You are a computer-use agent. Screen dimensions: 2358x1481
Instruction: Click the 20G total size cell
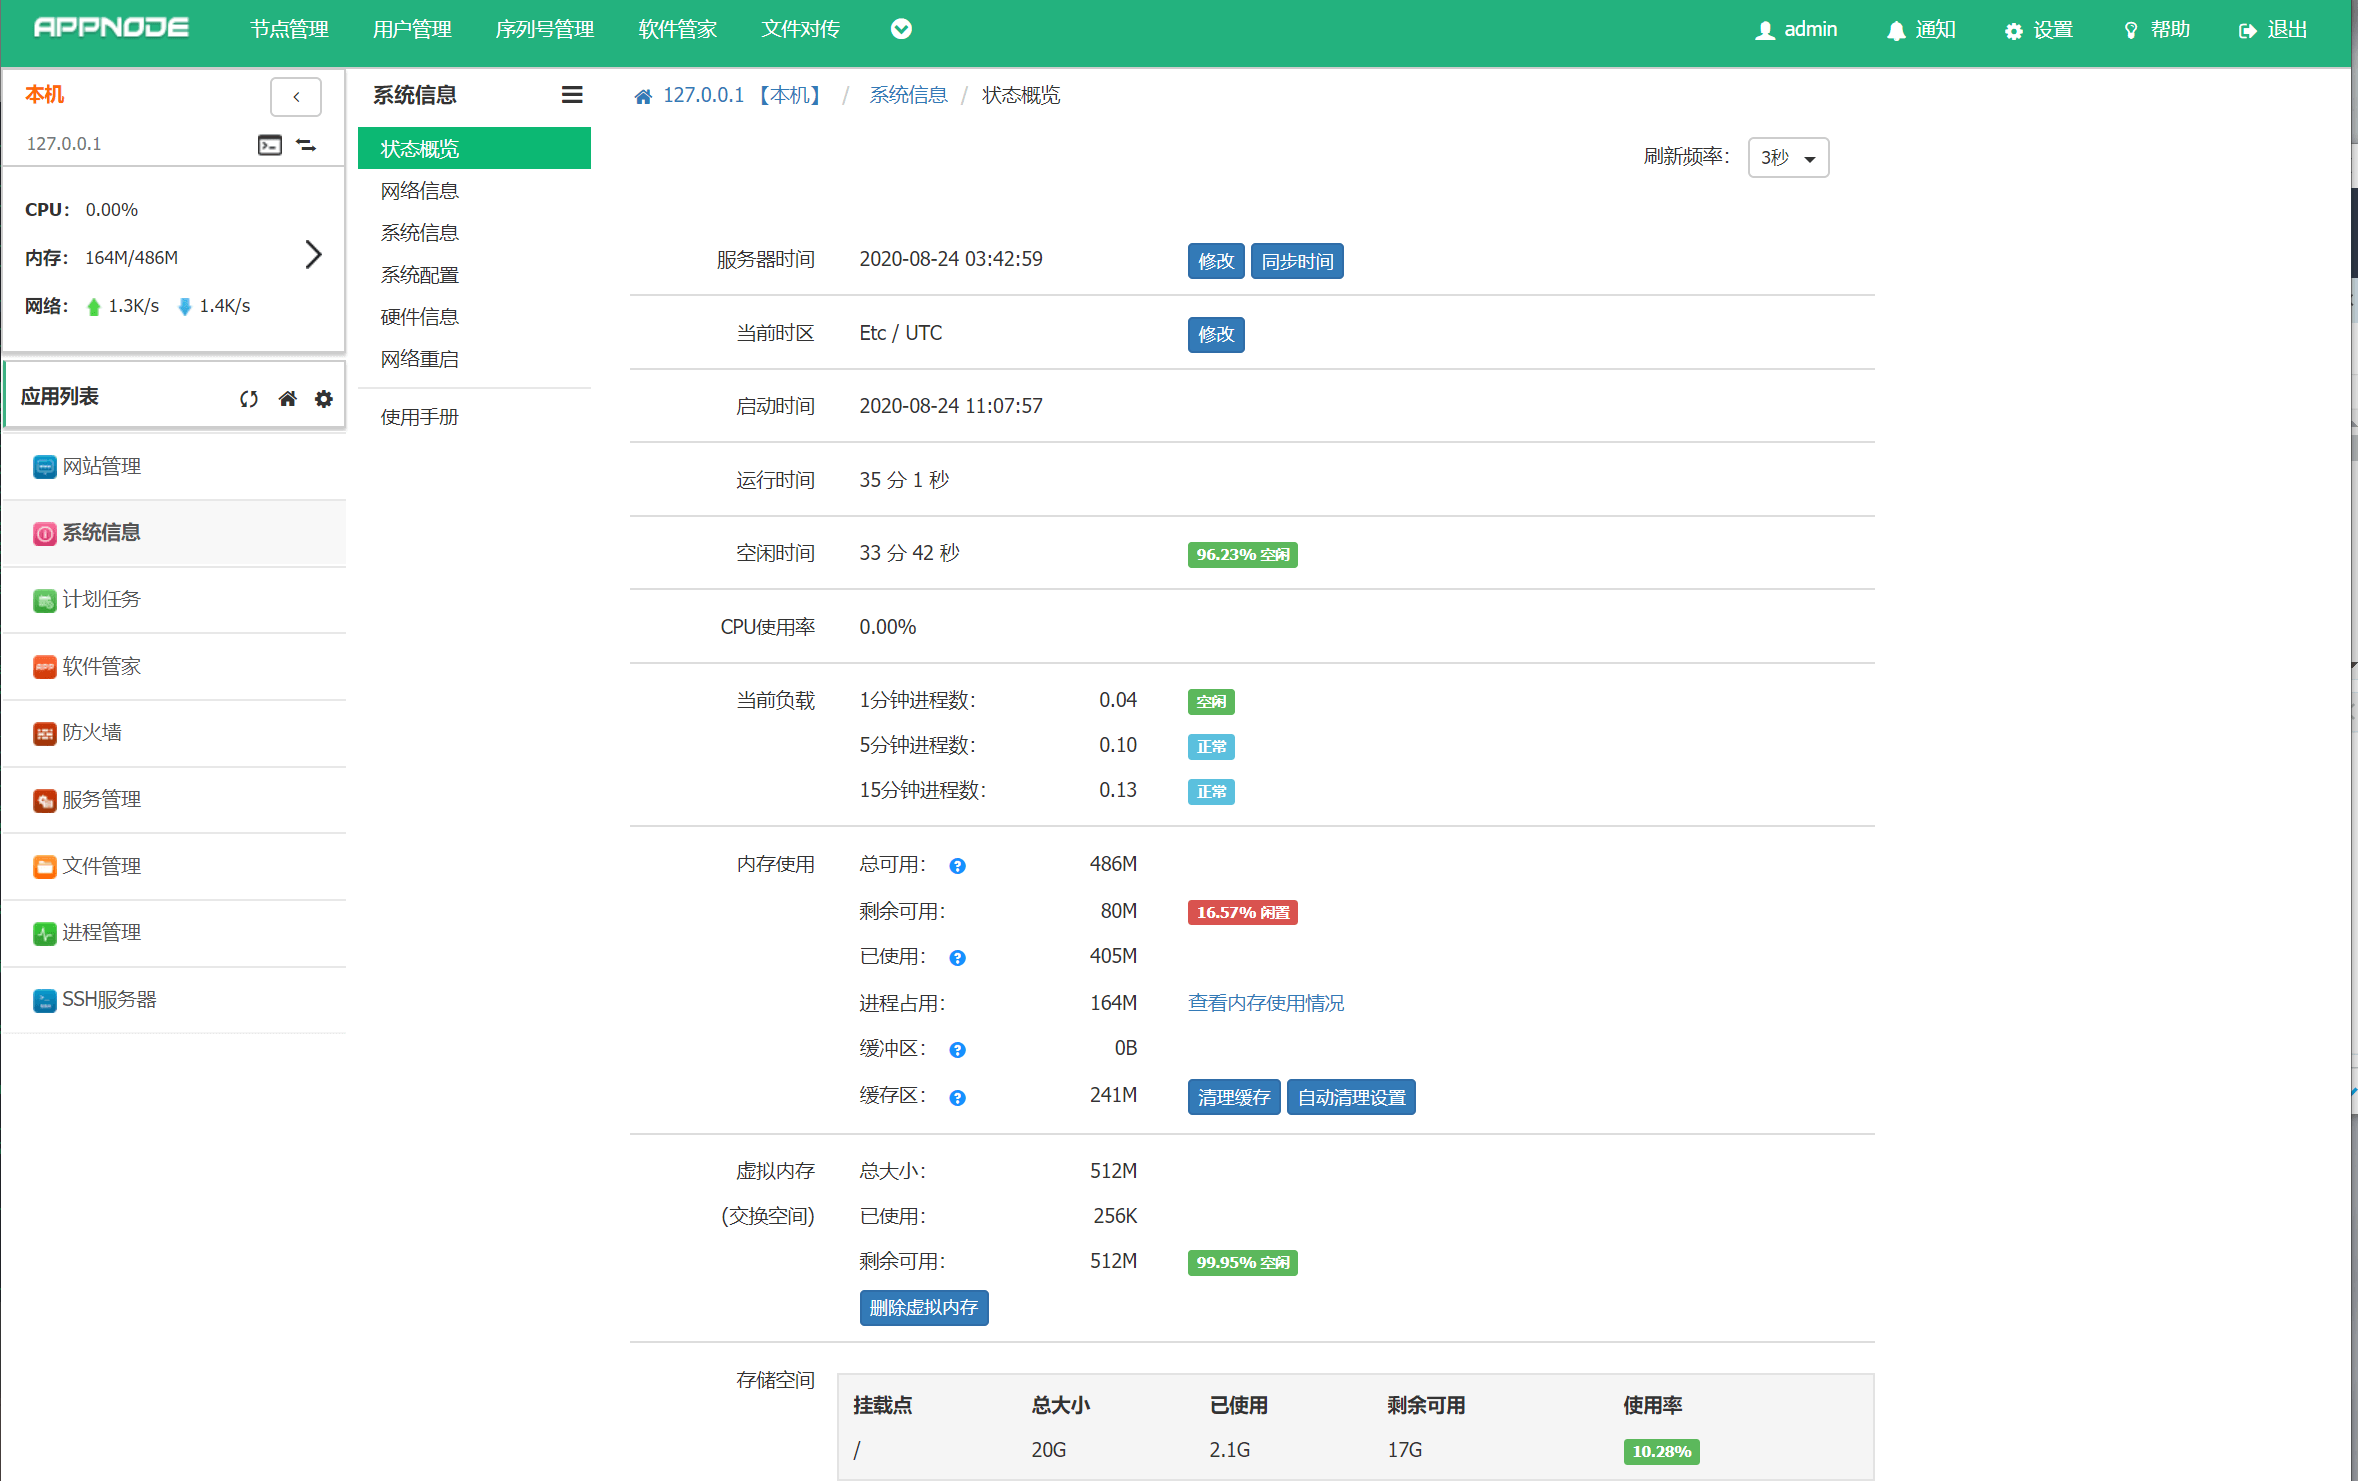(1049, 1450)
